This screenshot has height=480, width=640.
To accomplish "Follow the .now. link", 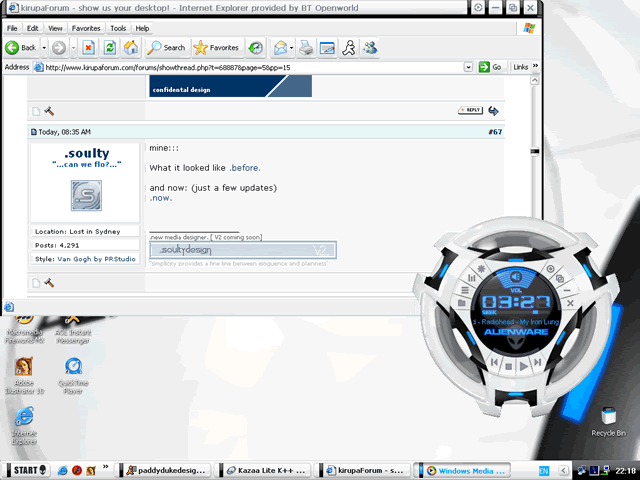I will click(x=161, y=198).
